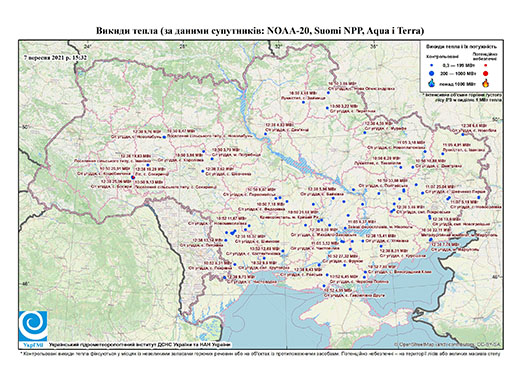
Task: Click the large blue circle legend symbol
Action: coord(431,73)
